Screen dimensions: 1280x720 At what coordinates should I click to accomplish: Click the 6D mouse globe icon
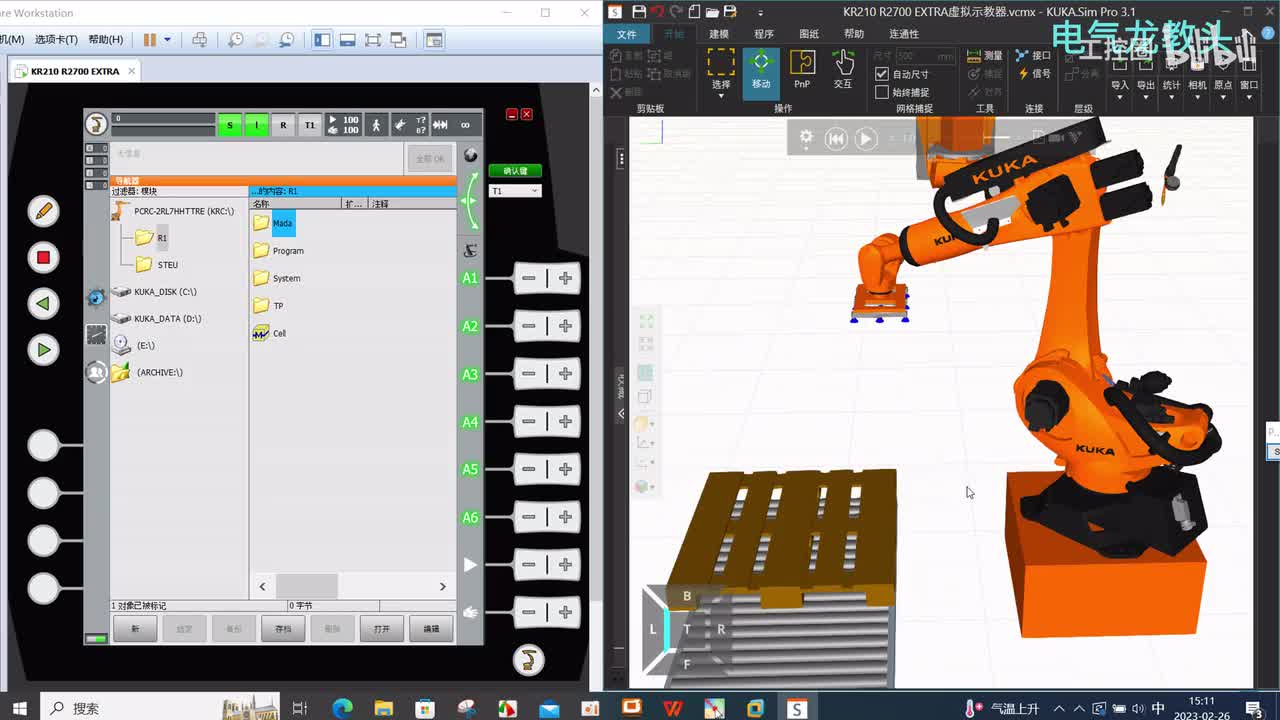pyautogui.click(x=471, y=156)
